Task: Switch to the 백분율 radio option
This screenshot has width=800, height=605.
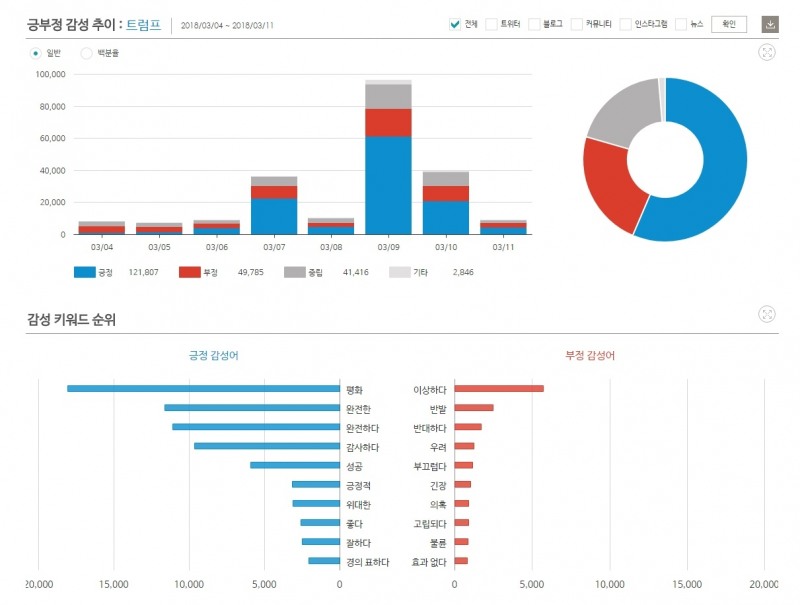Action: (x=86, y=53)
